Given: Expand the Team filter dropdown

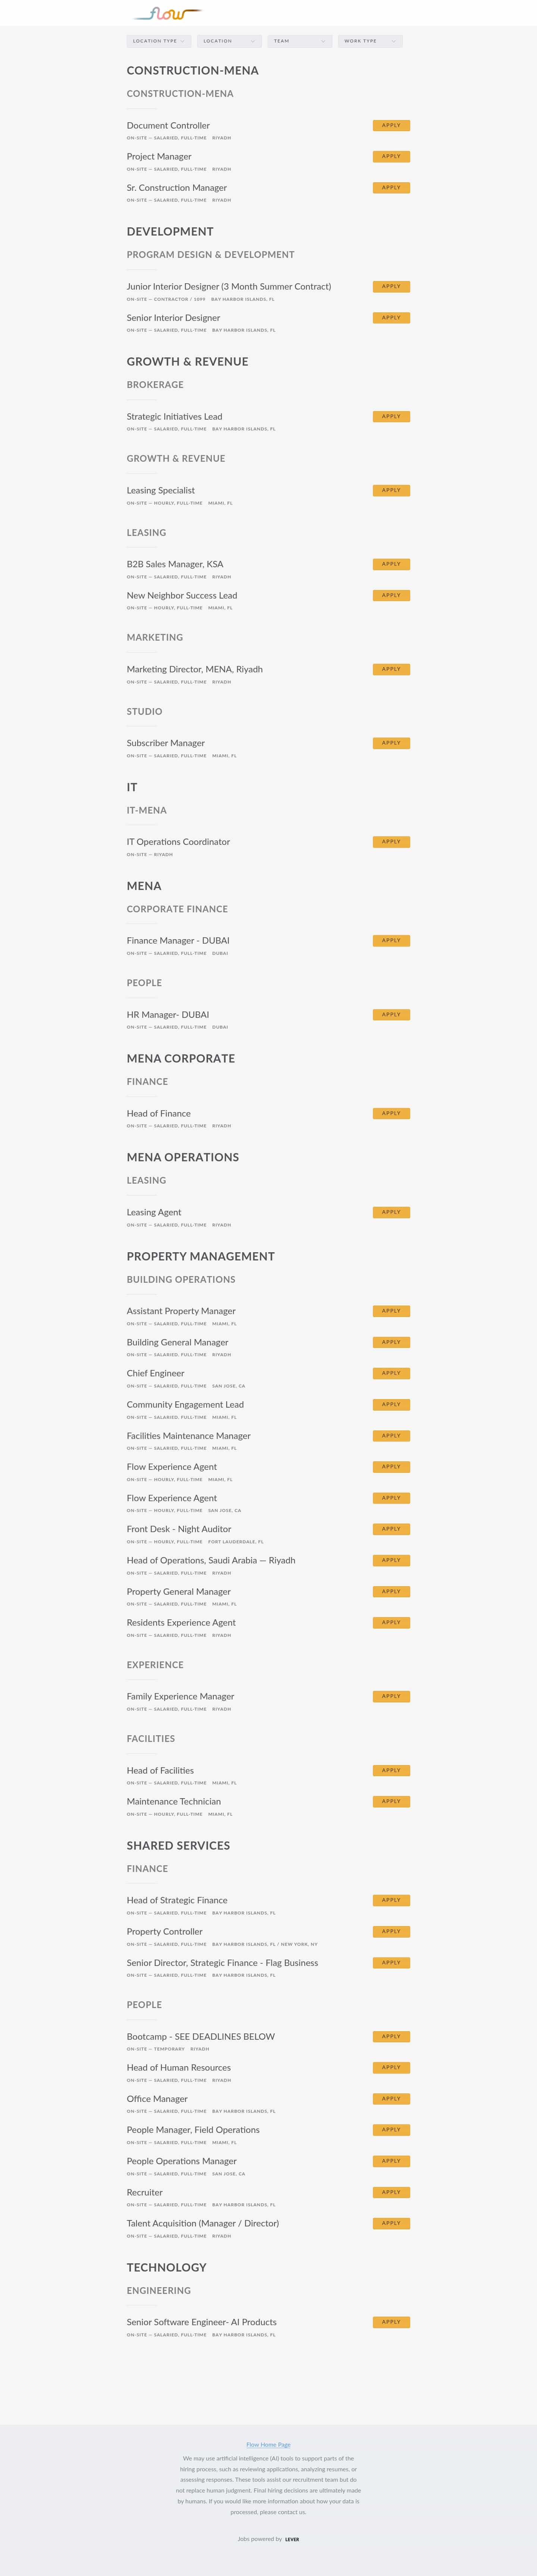Looking at the screenshot, I should 300,41.
